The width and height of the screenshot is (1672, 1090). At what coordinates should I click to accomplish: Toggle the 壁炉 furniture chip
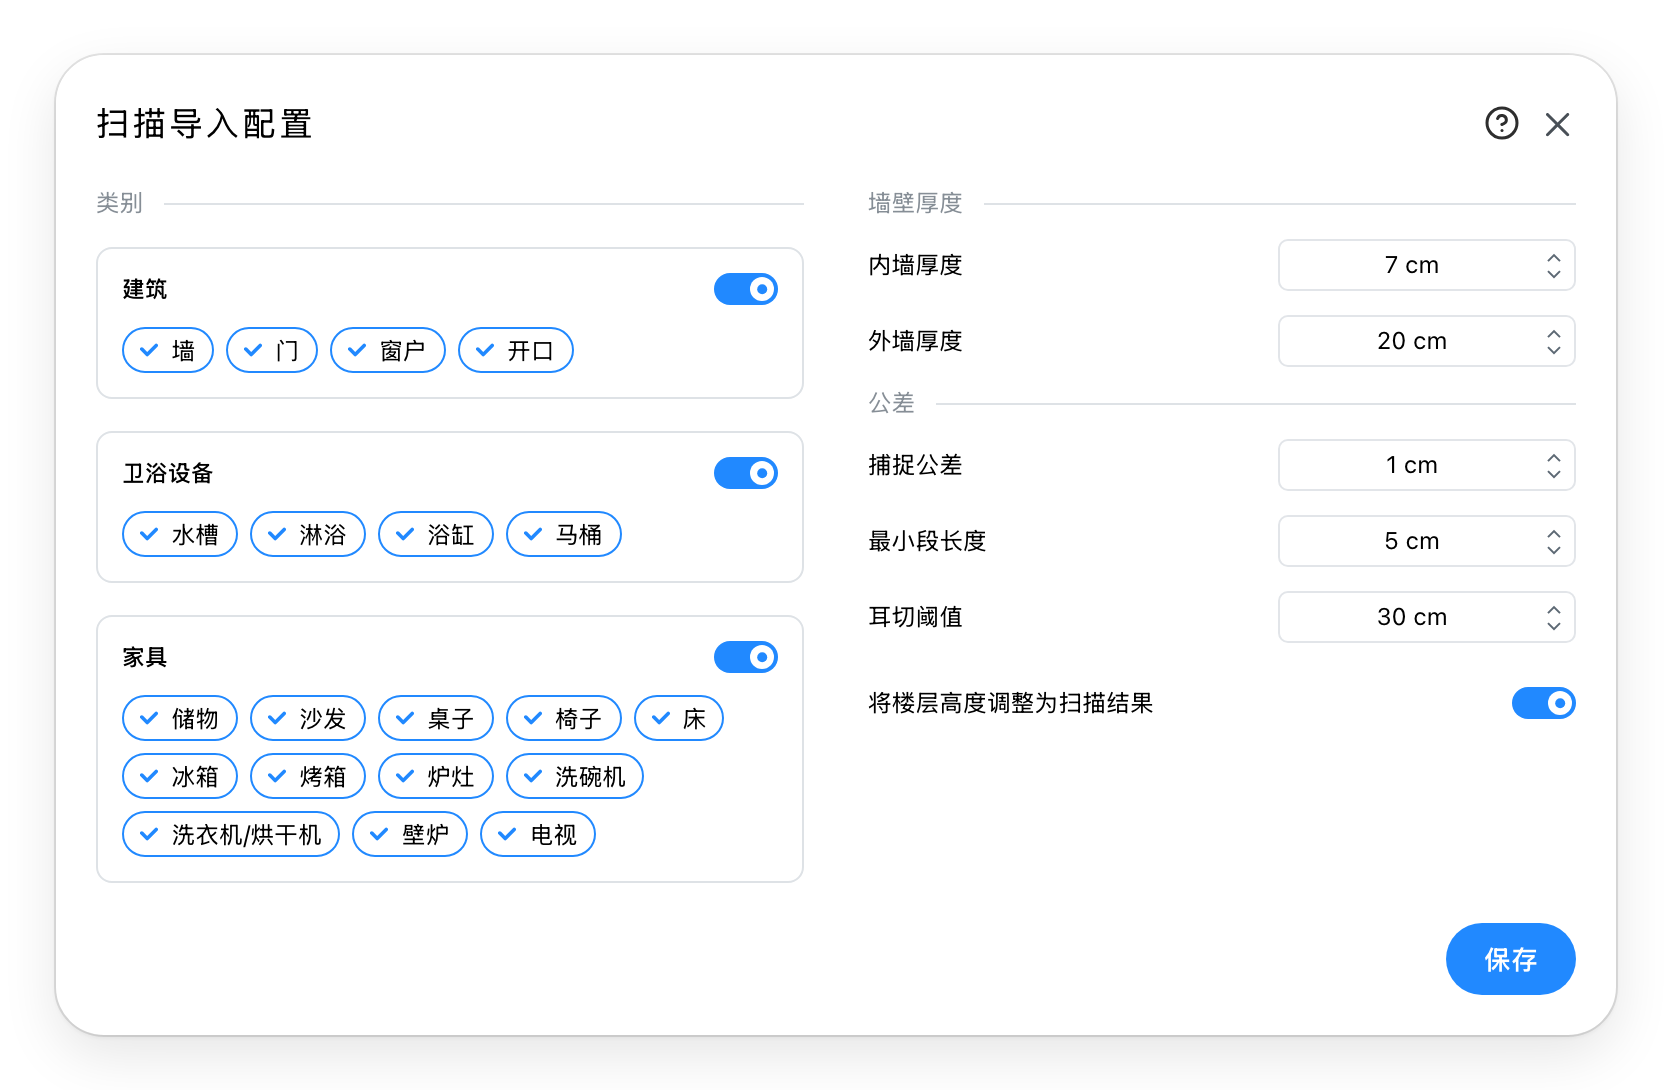tap(410, 834)
